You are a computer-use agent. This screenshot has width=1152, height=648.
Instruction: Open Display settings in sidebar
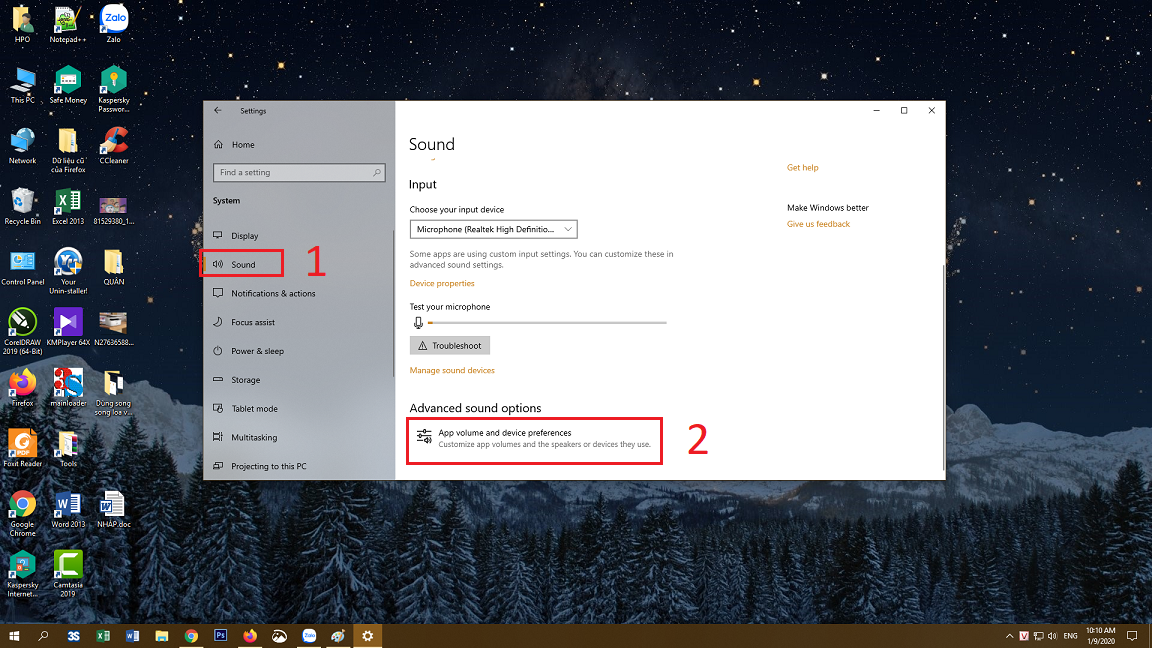coord(244,236)
